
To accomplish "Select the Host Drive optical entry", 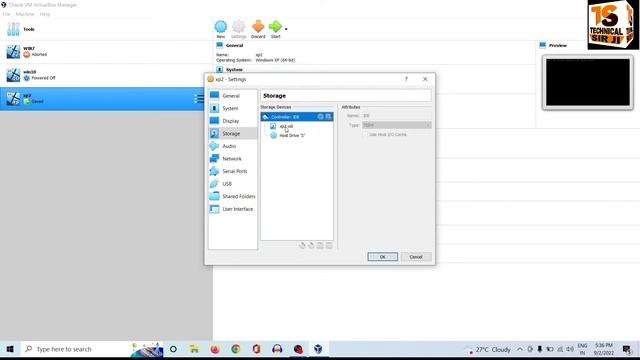I will 292,136.
